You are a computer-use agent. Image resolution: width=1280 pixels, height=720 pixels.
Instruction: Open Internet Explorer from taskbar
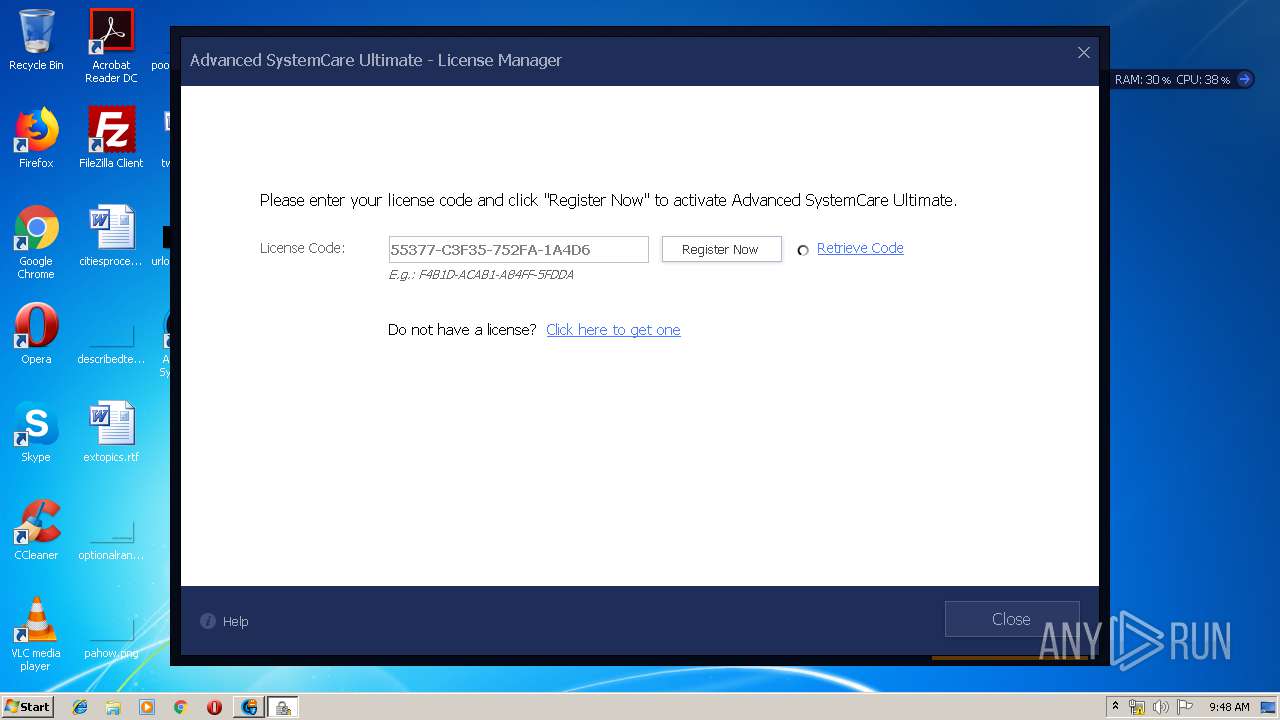[x=80, y=707]
